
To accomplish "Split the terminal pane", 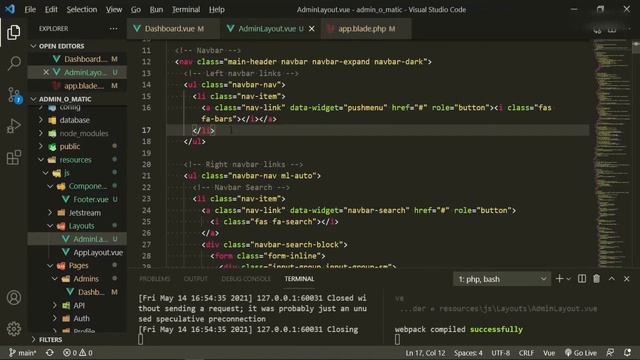I will (x=582, y=279).
